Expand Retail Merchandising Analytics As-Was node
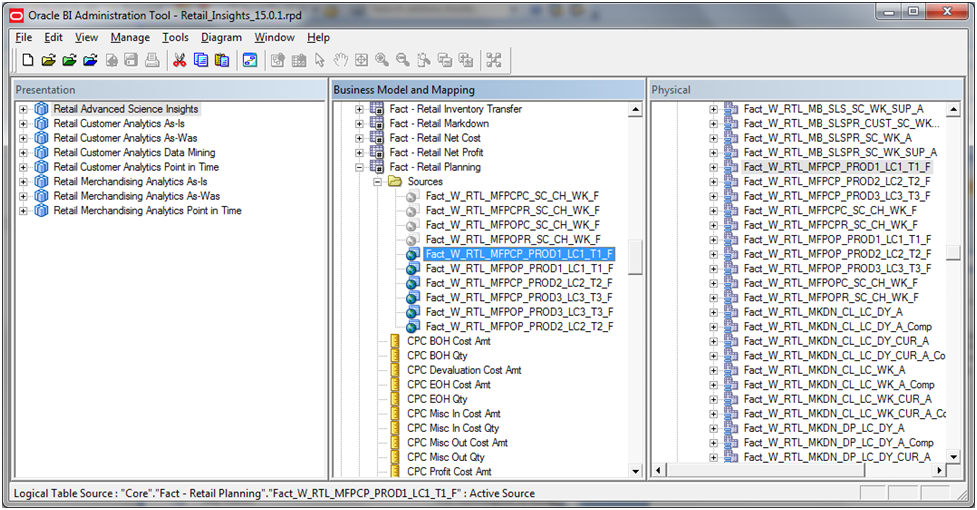This screenshot has width=977, height=510. [x=23, y=196]
